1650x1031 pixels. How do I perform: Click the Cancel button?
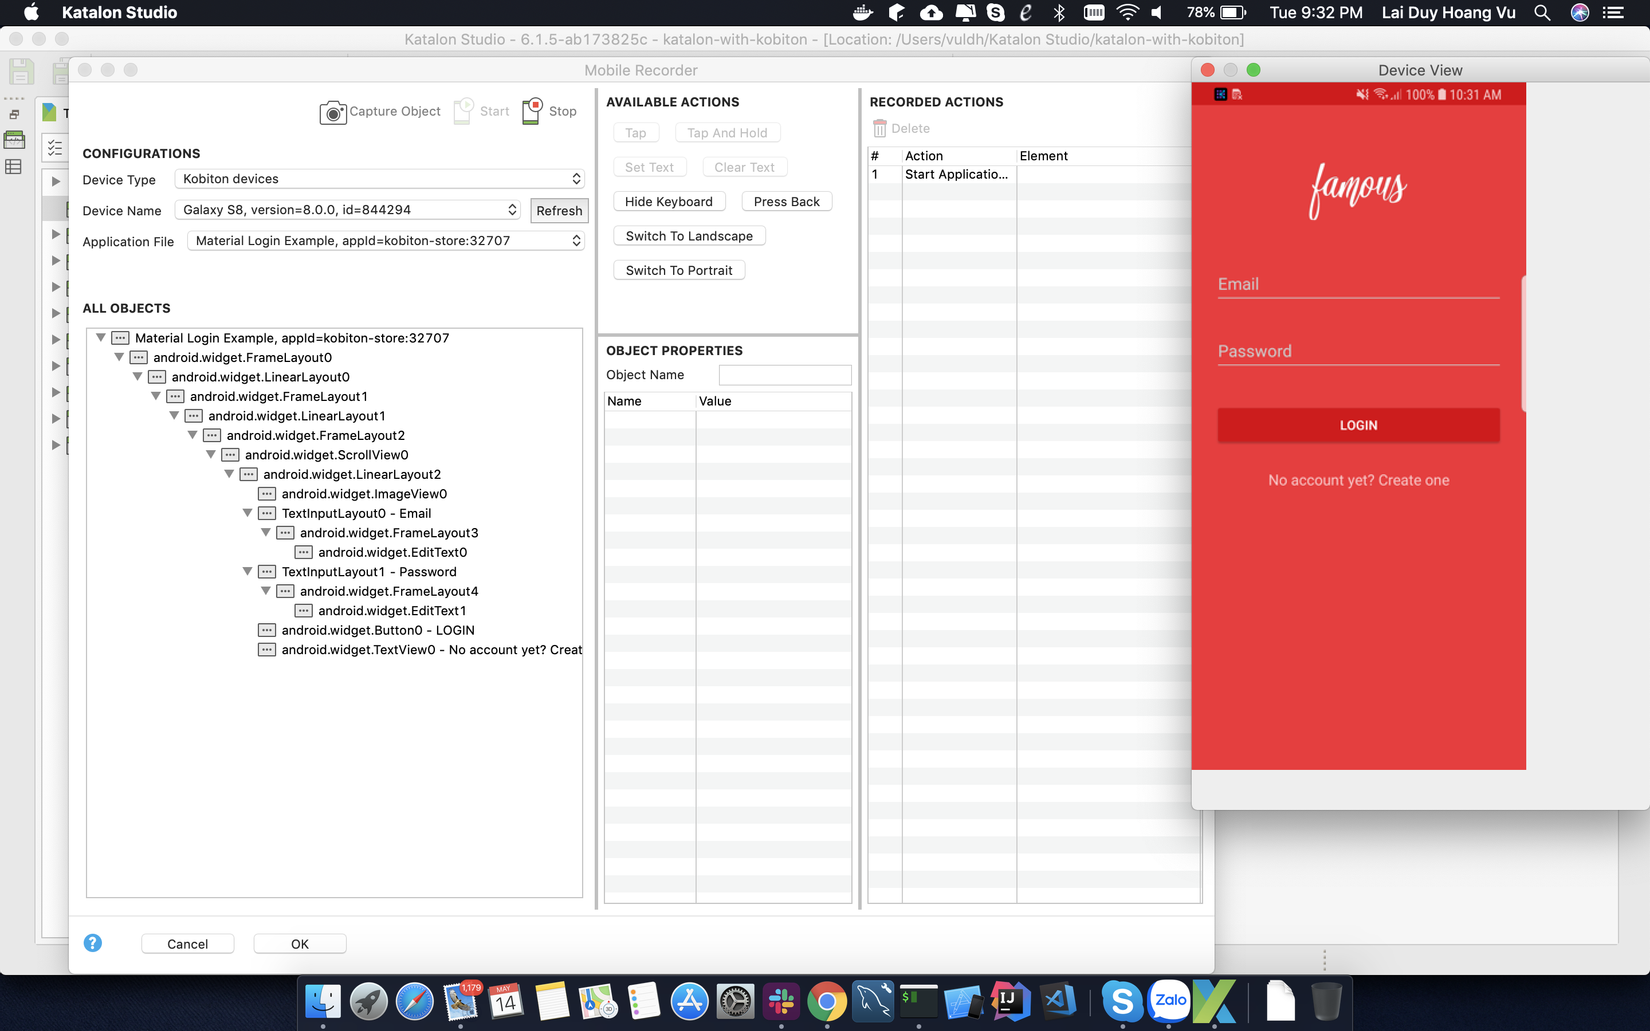188,944
